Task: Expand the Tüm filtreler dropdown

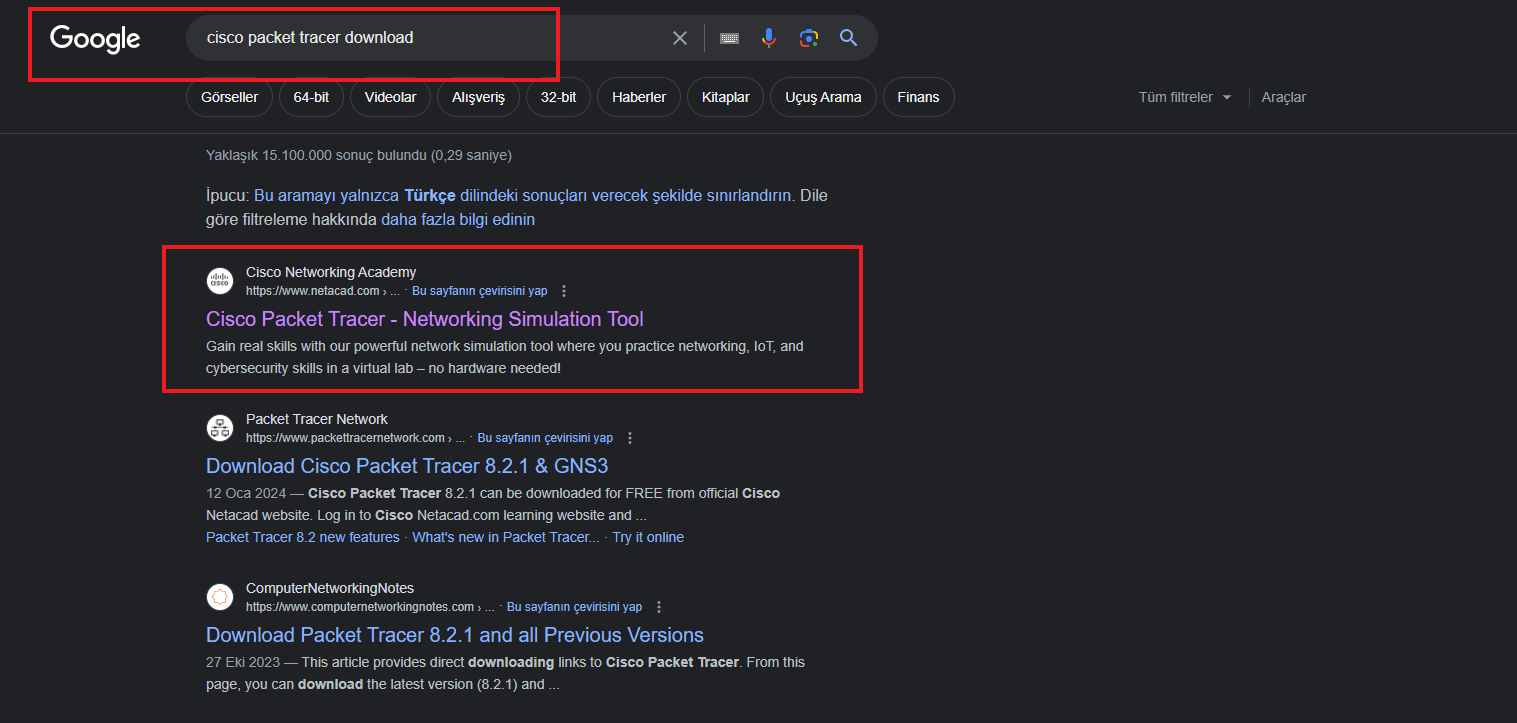Action: 1185,97
